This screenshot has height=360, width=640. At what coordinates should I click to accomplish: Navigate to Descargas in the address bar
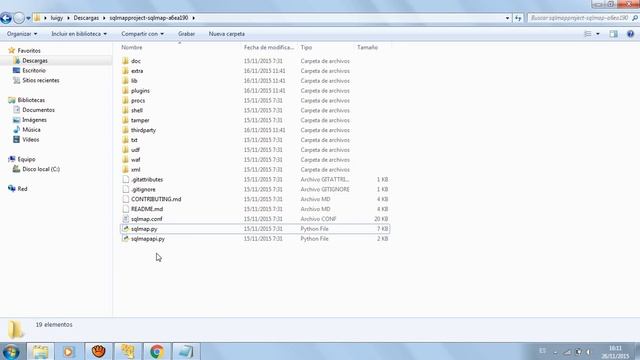pos(86,18)
